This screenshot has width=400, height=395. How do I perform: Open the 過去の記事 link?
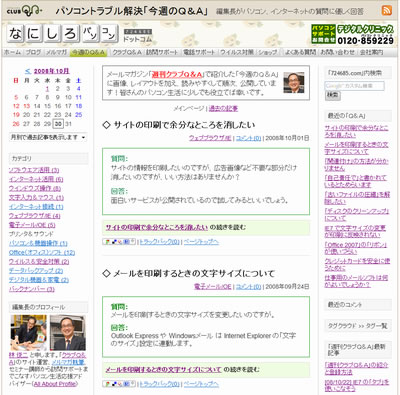click(x=223, y=109)
